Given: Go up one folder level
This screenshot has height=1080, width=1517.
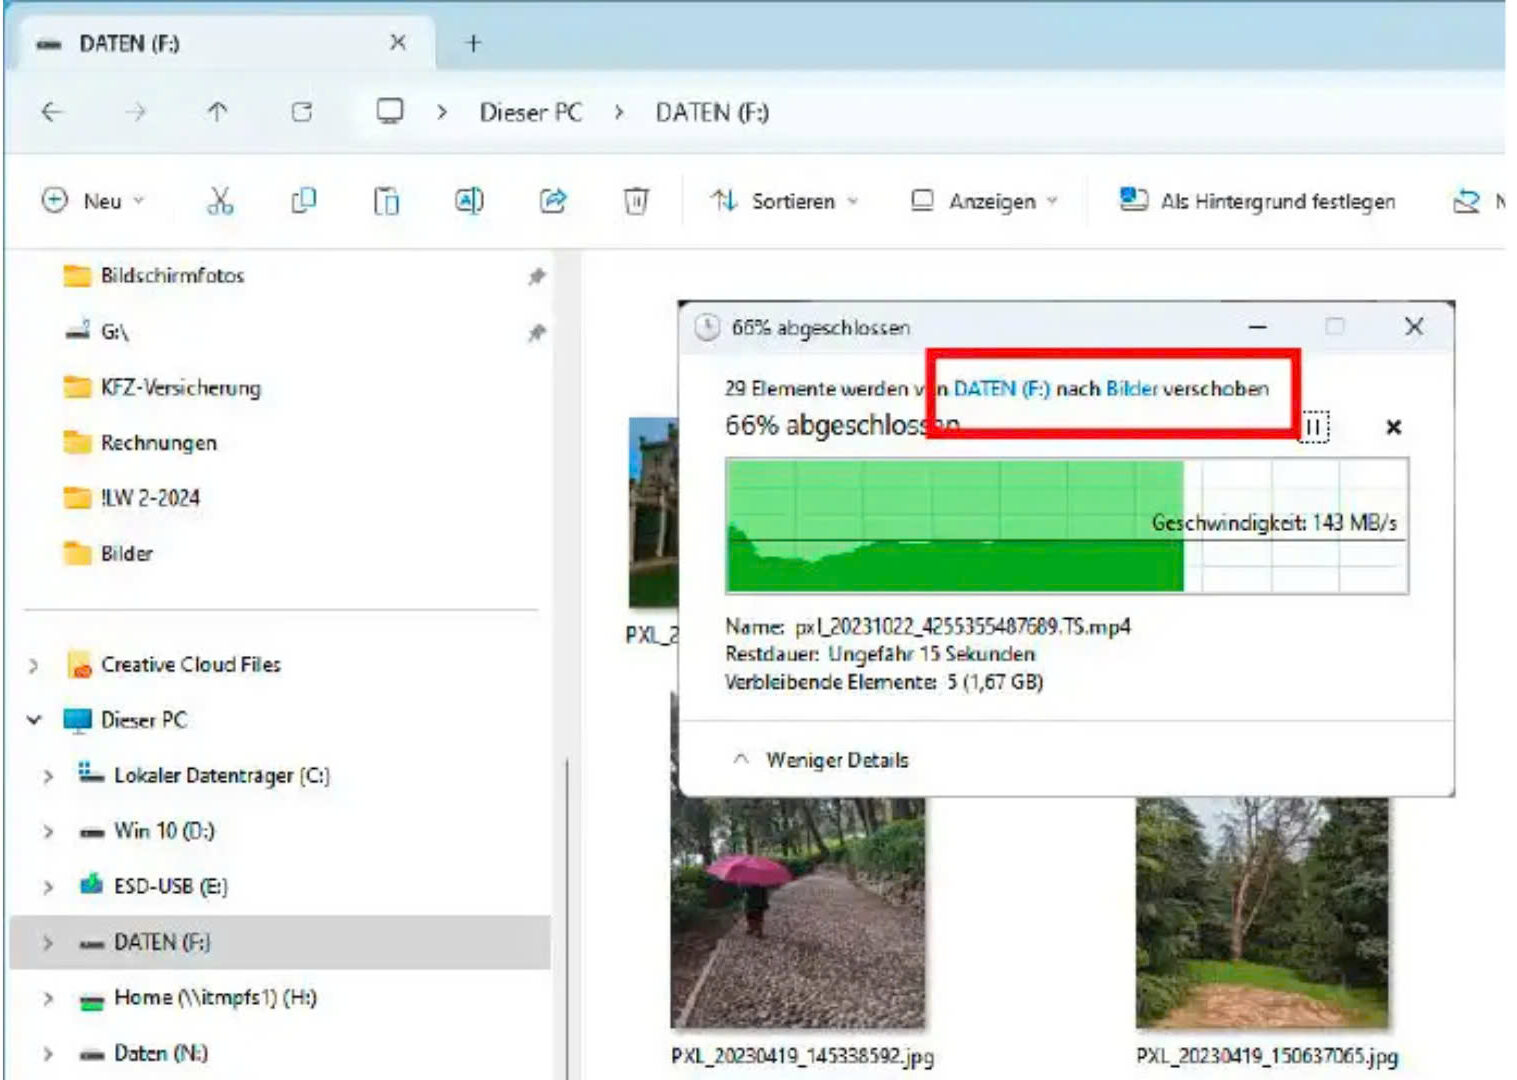Looking at the screenshot, I should tap(217, 112).
